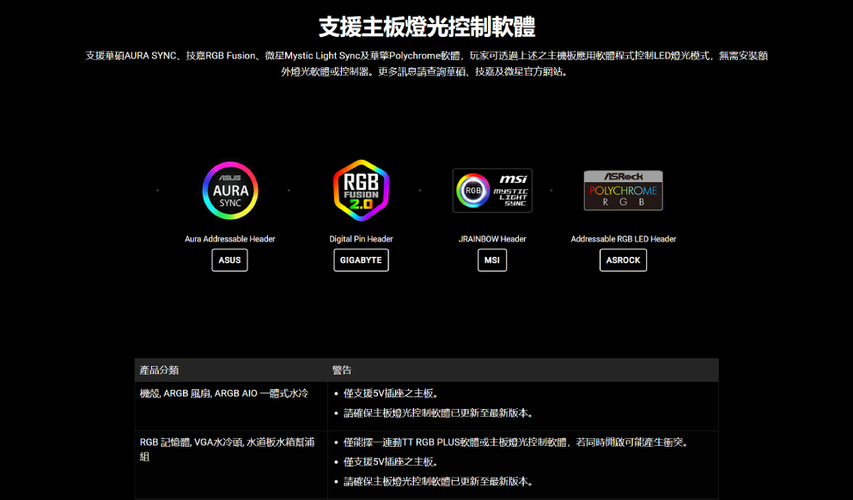The image size is (853, 500).
Task: Click the MSI Mystic Light Sync logo
Action: pyautogui.click(x=492, y=190)
